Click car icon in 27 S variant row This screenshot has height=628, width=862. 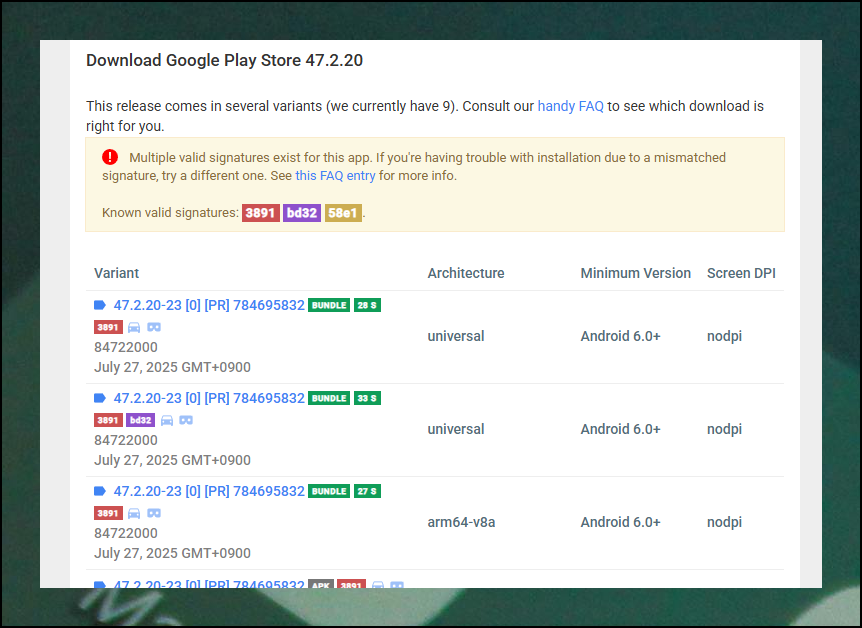(134, 513)
